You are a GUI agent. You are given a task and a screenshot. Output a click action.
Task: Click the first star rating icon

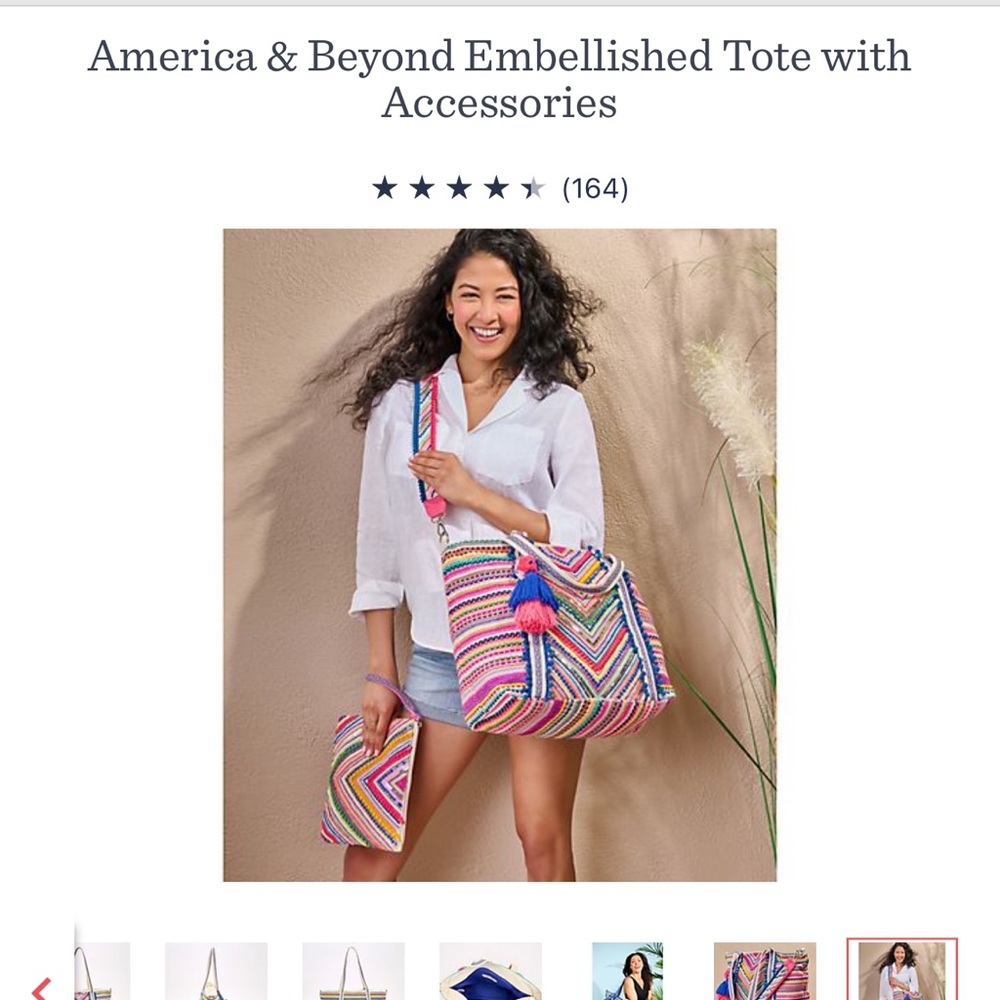click(x=386, y=186)
